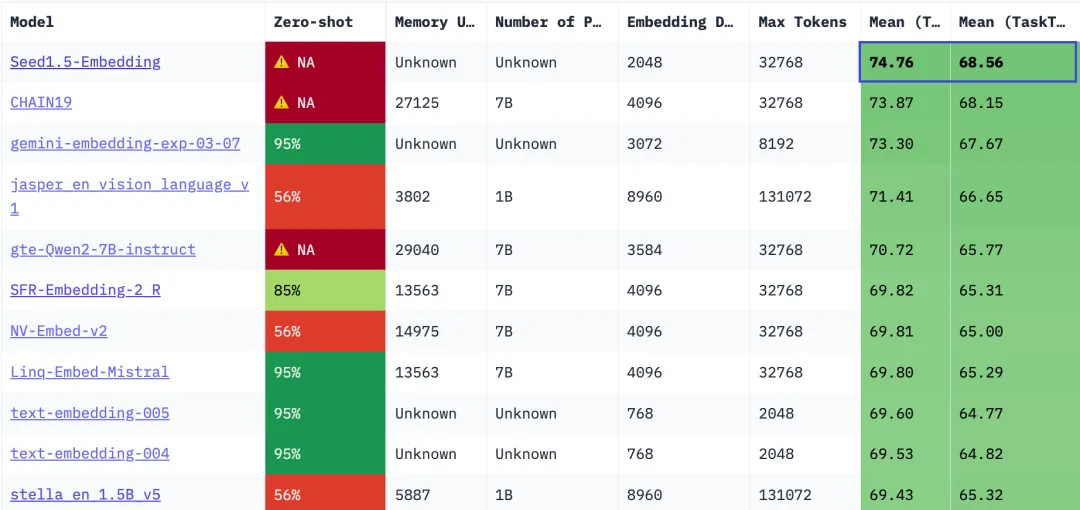Screen dimensions: 1080x510
Task: Open the jasper_en_vision_language_v1 link
Action: click(x=129, y=196)
